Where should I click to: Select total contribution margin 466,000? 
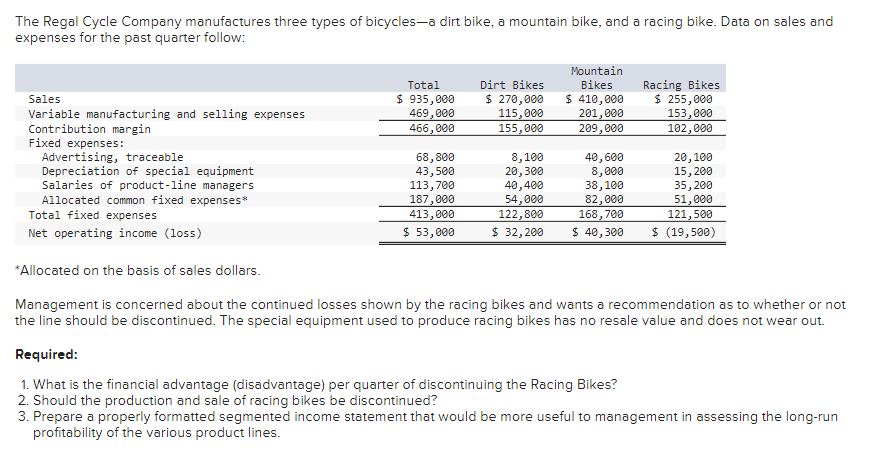pos(432,128)
